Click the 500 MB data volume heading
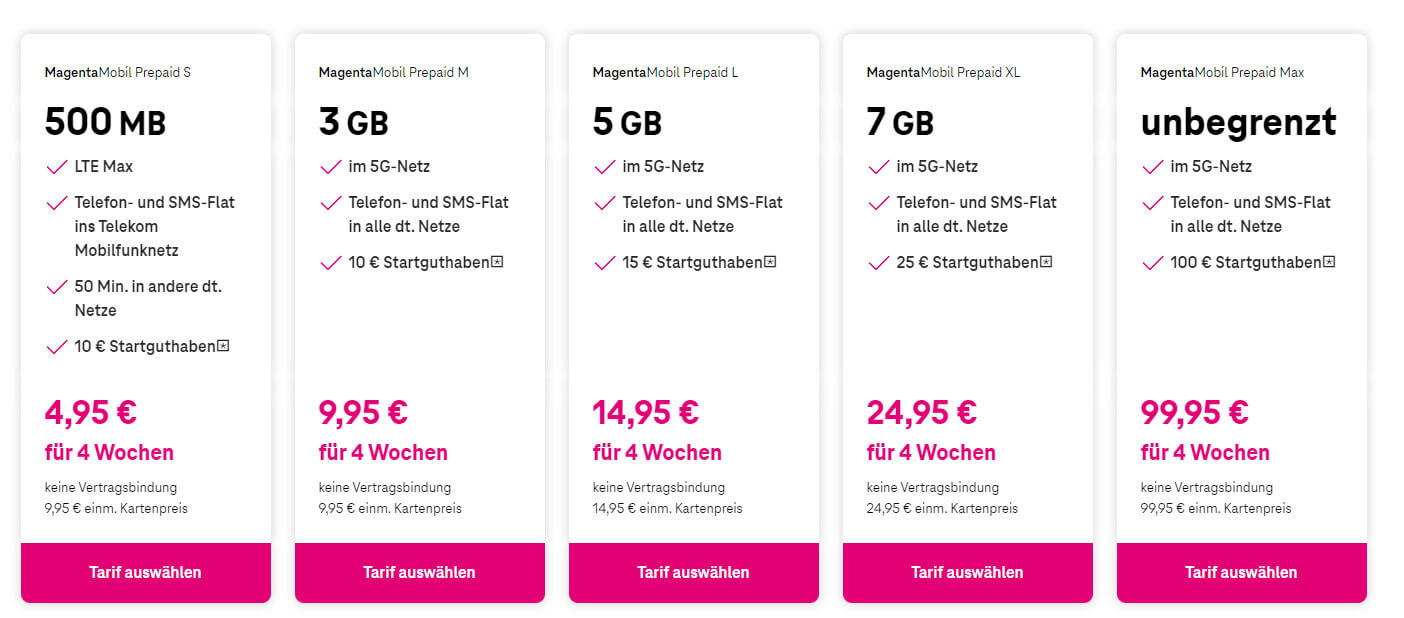The image size is (1404, 618). 105,122
